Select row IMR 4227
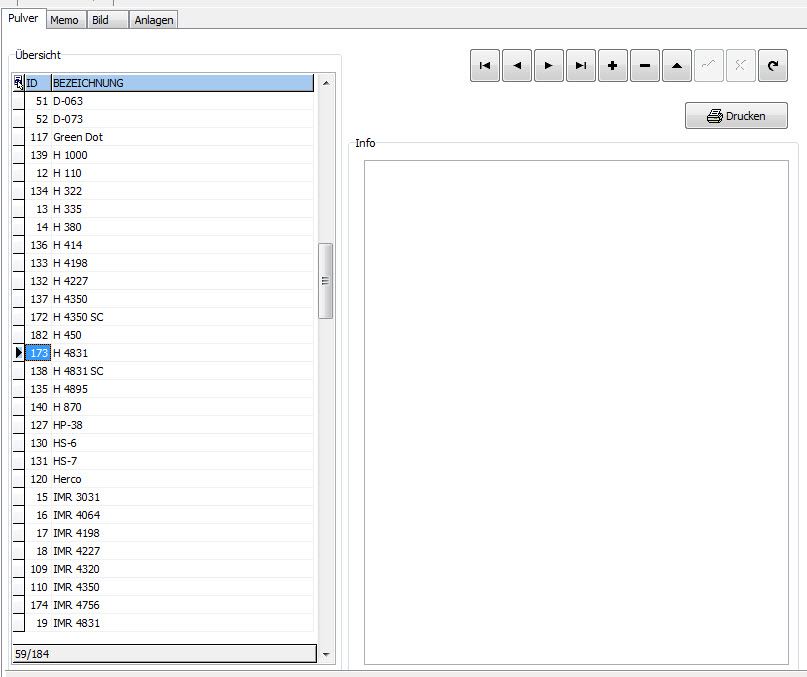 (x=163, y=551)
